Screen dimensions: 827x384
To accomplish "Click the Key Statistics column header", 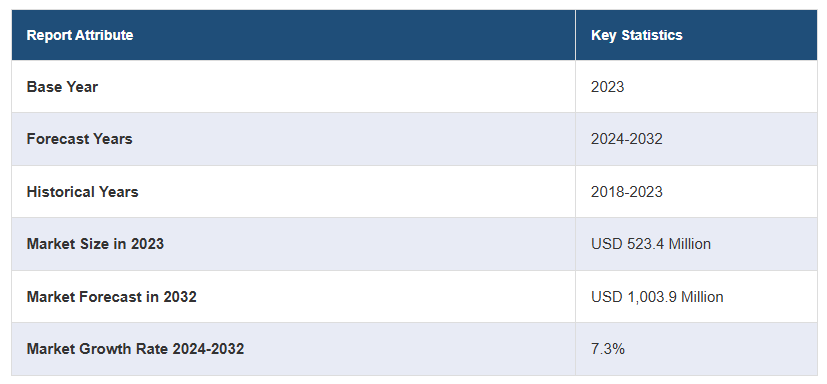I will (696, 35).
